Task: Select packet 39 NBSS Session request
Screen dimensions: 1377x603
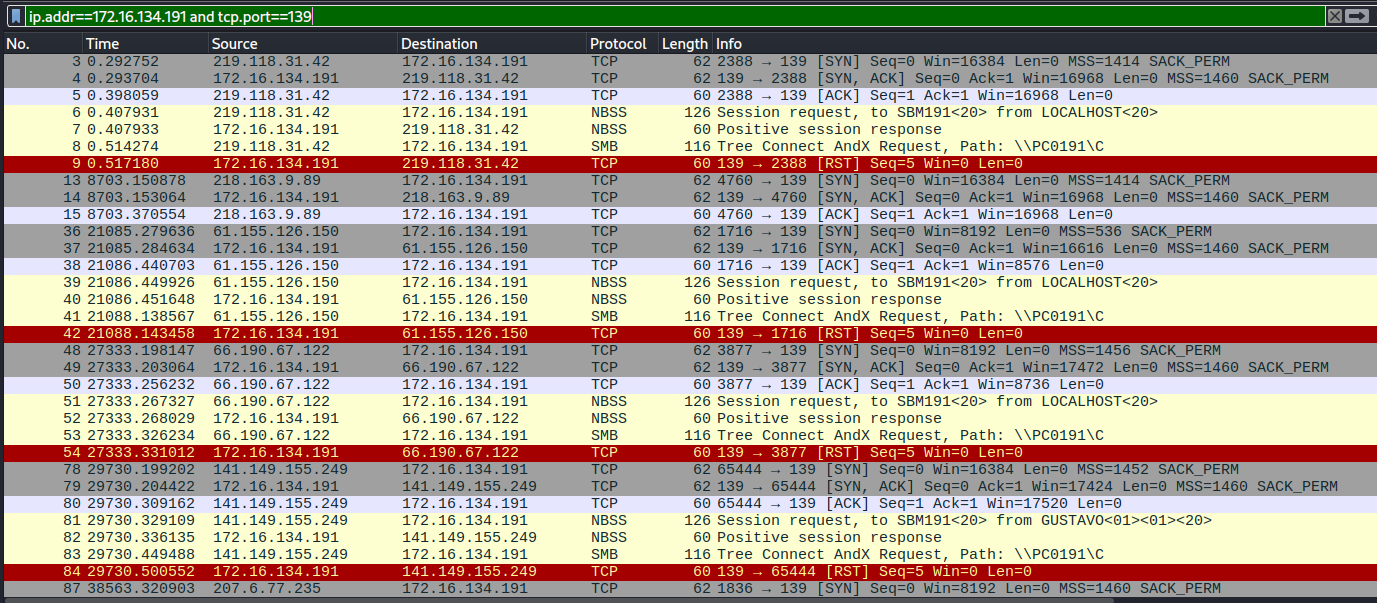Action: pyautogui.click(x=688, y=282)
